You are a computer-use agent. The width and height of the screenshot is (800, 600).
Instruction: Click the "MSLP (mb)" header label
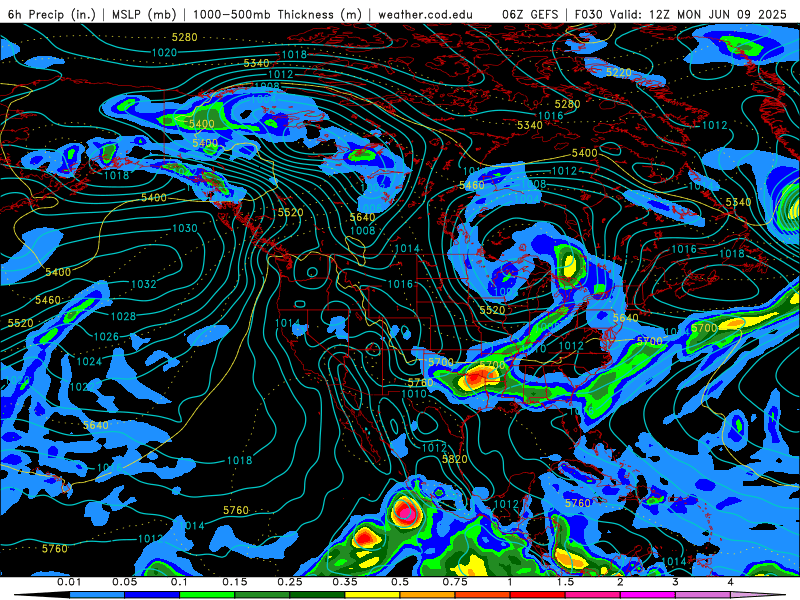144,14
